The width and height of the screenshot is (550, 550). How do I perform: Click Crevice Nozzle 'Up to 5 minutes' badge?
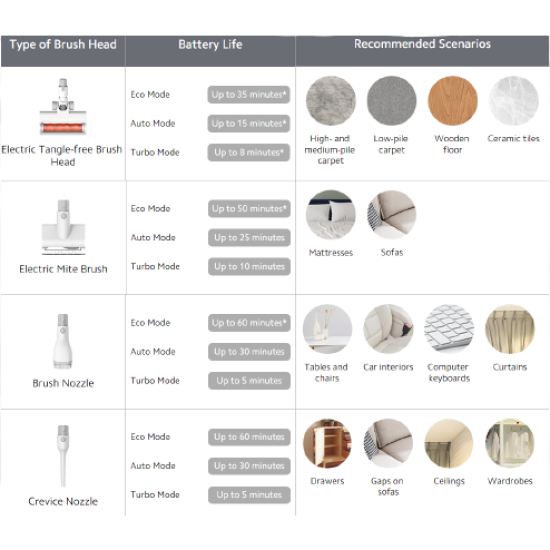(249, 495)
